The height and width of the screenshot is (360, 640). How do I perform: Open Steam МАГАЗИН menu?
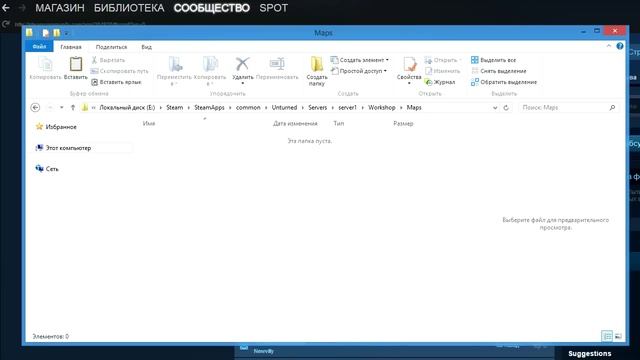[60, 8]
